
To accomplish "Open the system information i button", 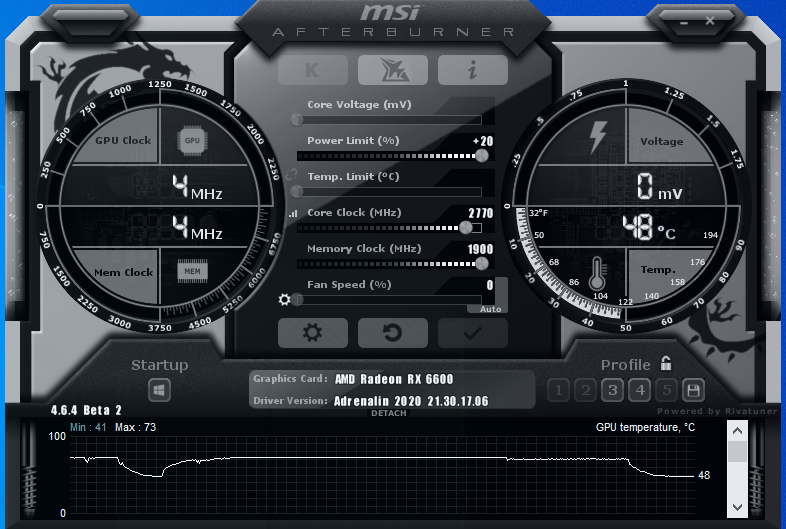I will click(x=473, y=70).
